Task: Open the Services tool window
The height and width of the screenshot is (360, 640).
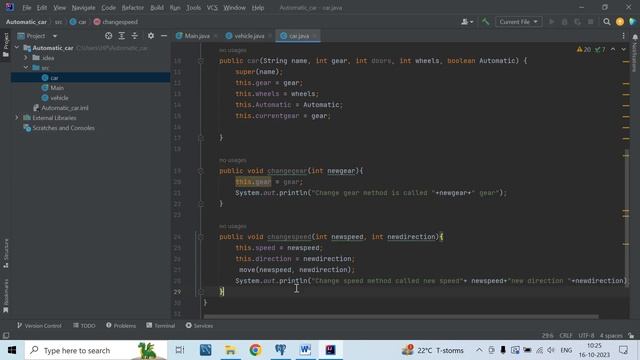Action: 199,325
